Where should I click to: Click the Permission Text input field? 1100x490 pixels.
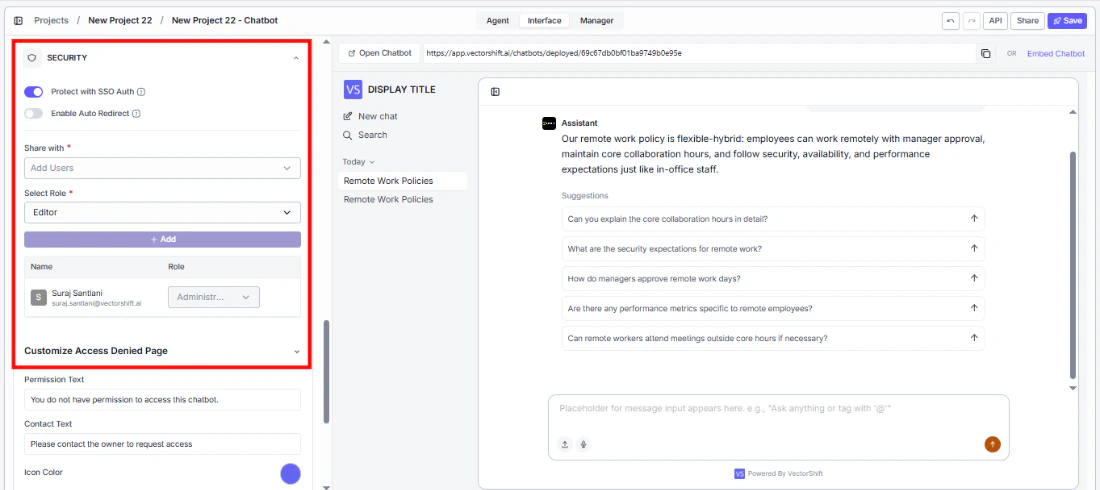click(x=162, y=400)
